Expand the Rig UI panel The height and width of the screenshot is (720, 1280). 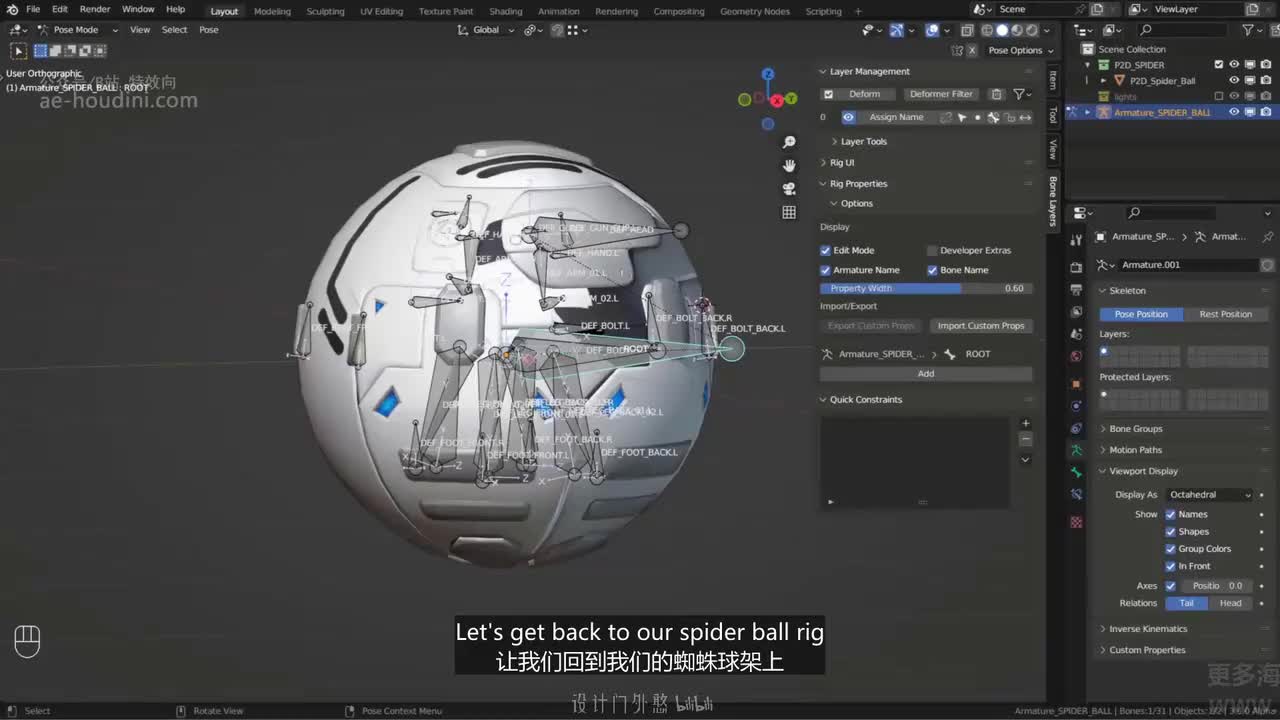pyautogui.click(x=842, y=162)
